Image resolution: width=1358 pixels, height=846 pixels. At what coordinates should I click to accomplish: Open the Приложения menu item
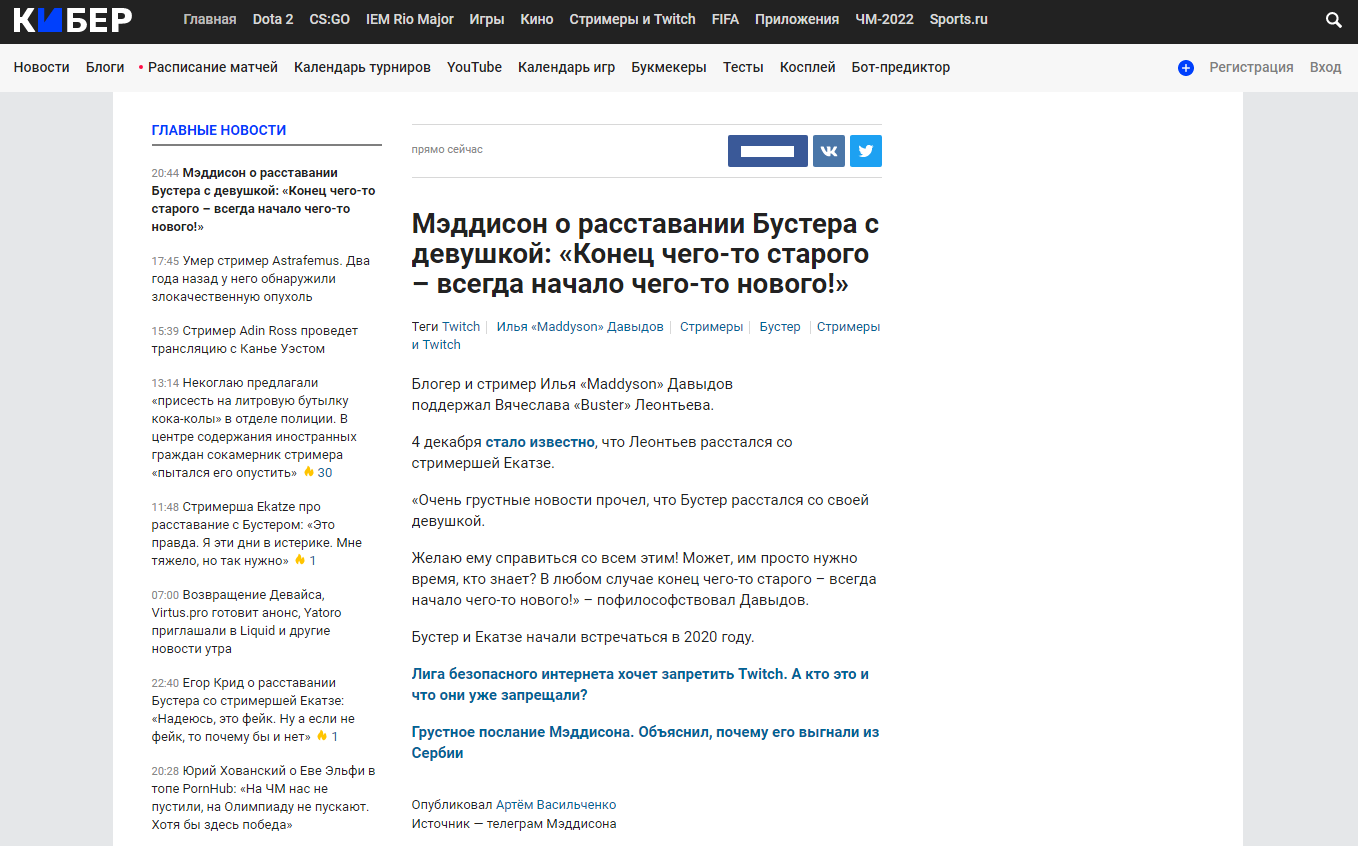click(797, 19)
